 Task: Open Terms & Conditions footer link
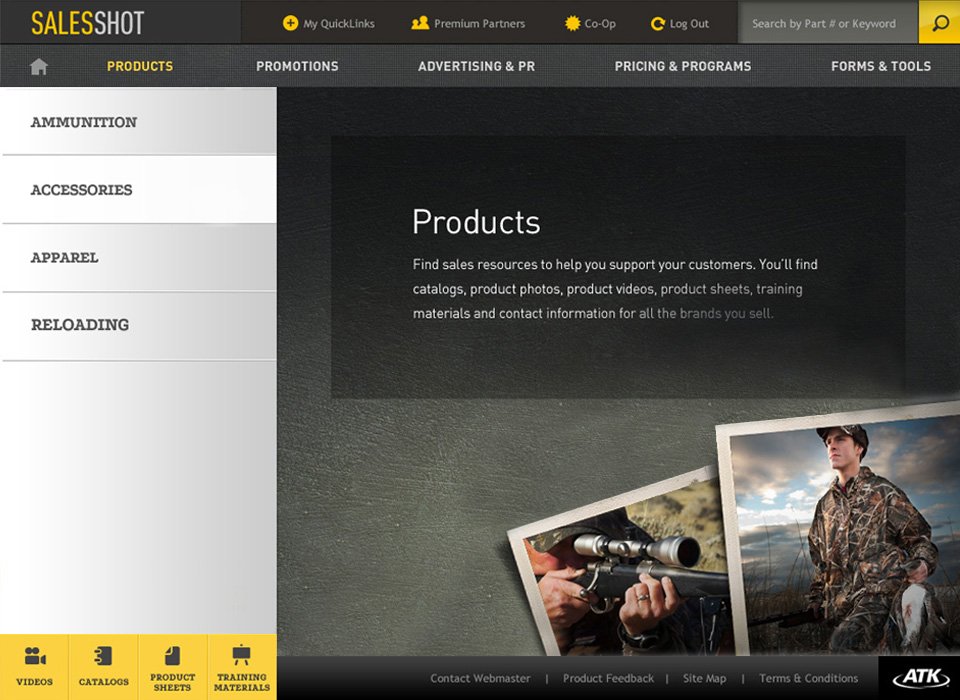pyautogui.click(x=808, y=678)
